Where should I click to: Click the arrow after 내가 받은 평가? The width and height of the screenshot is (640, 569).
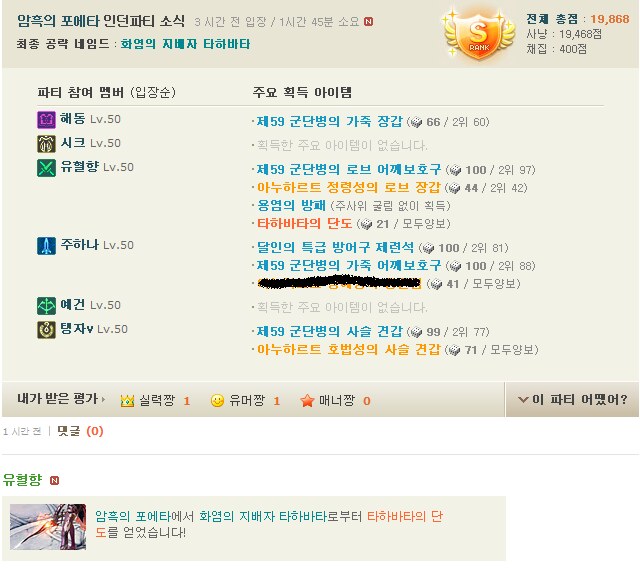point(103,399)
